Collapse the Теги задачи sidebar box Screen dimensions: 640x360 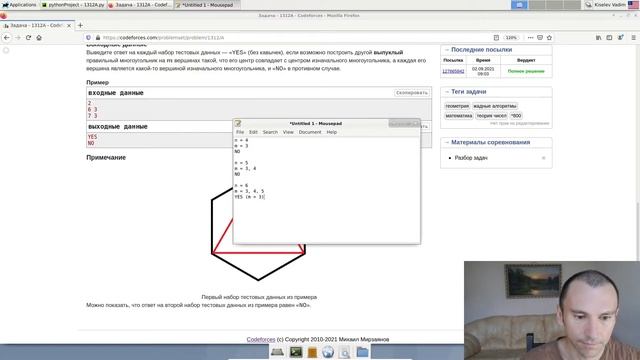(447, 92)
